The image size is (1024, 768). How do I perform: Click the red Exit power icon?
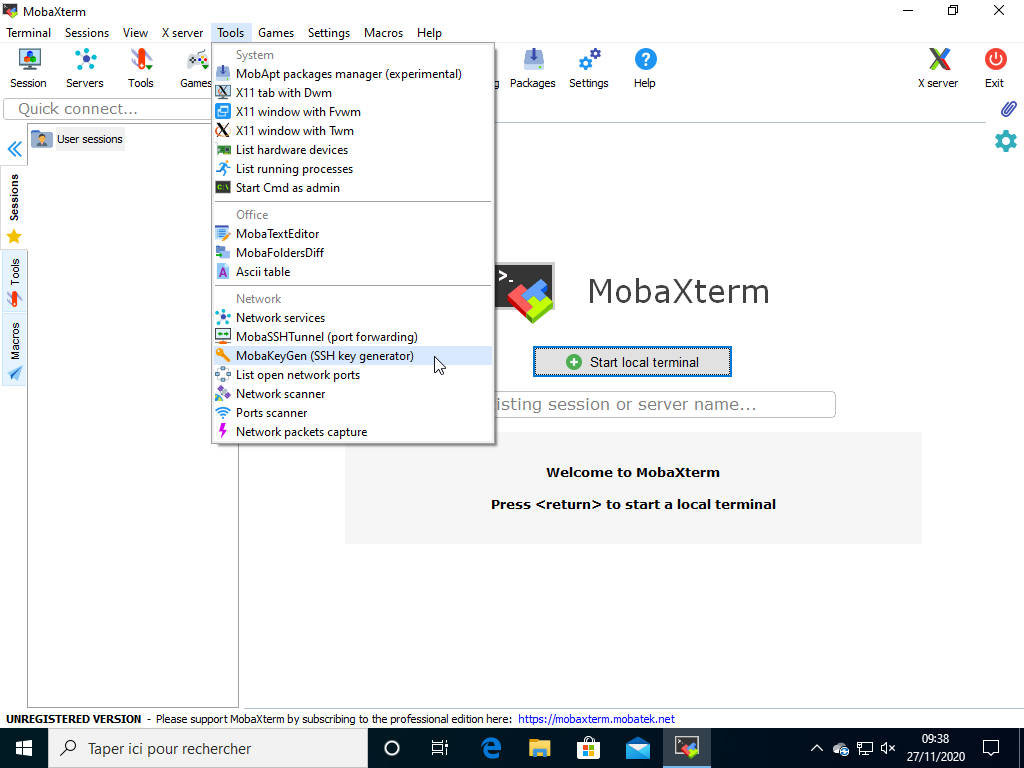(x=995, y=68)
